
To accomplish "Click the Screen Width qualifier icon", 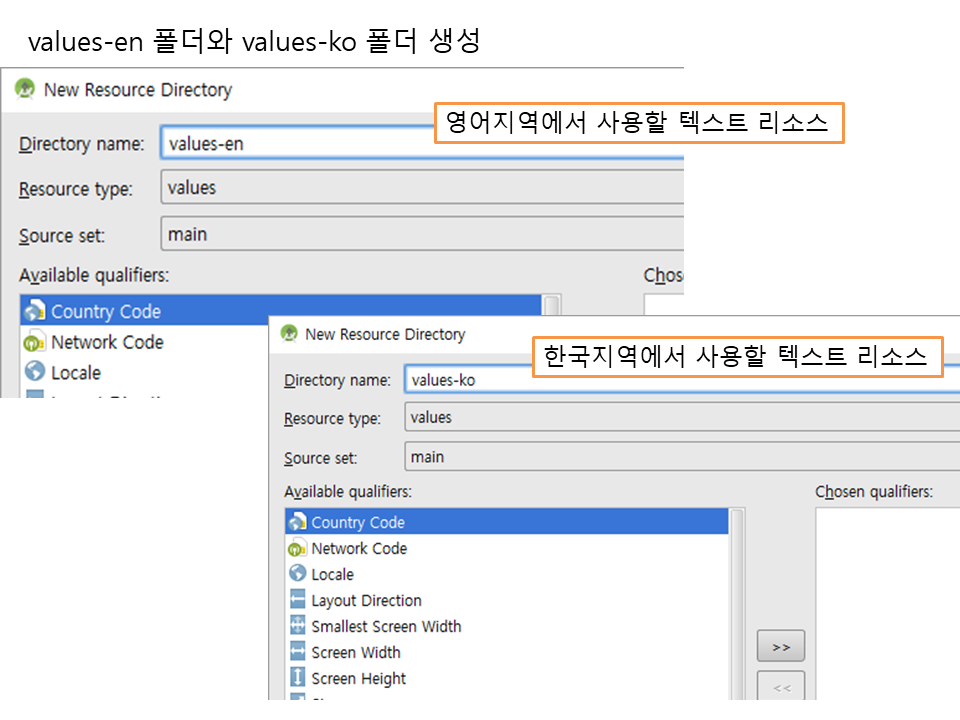I will click(x=297, y=652).
